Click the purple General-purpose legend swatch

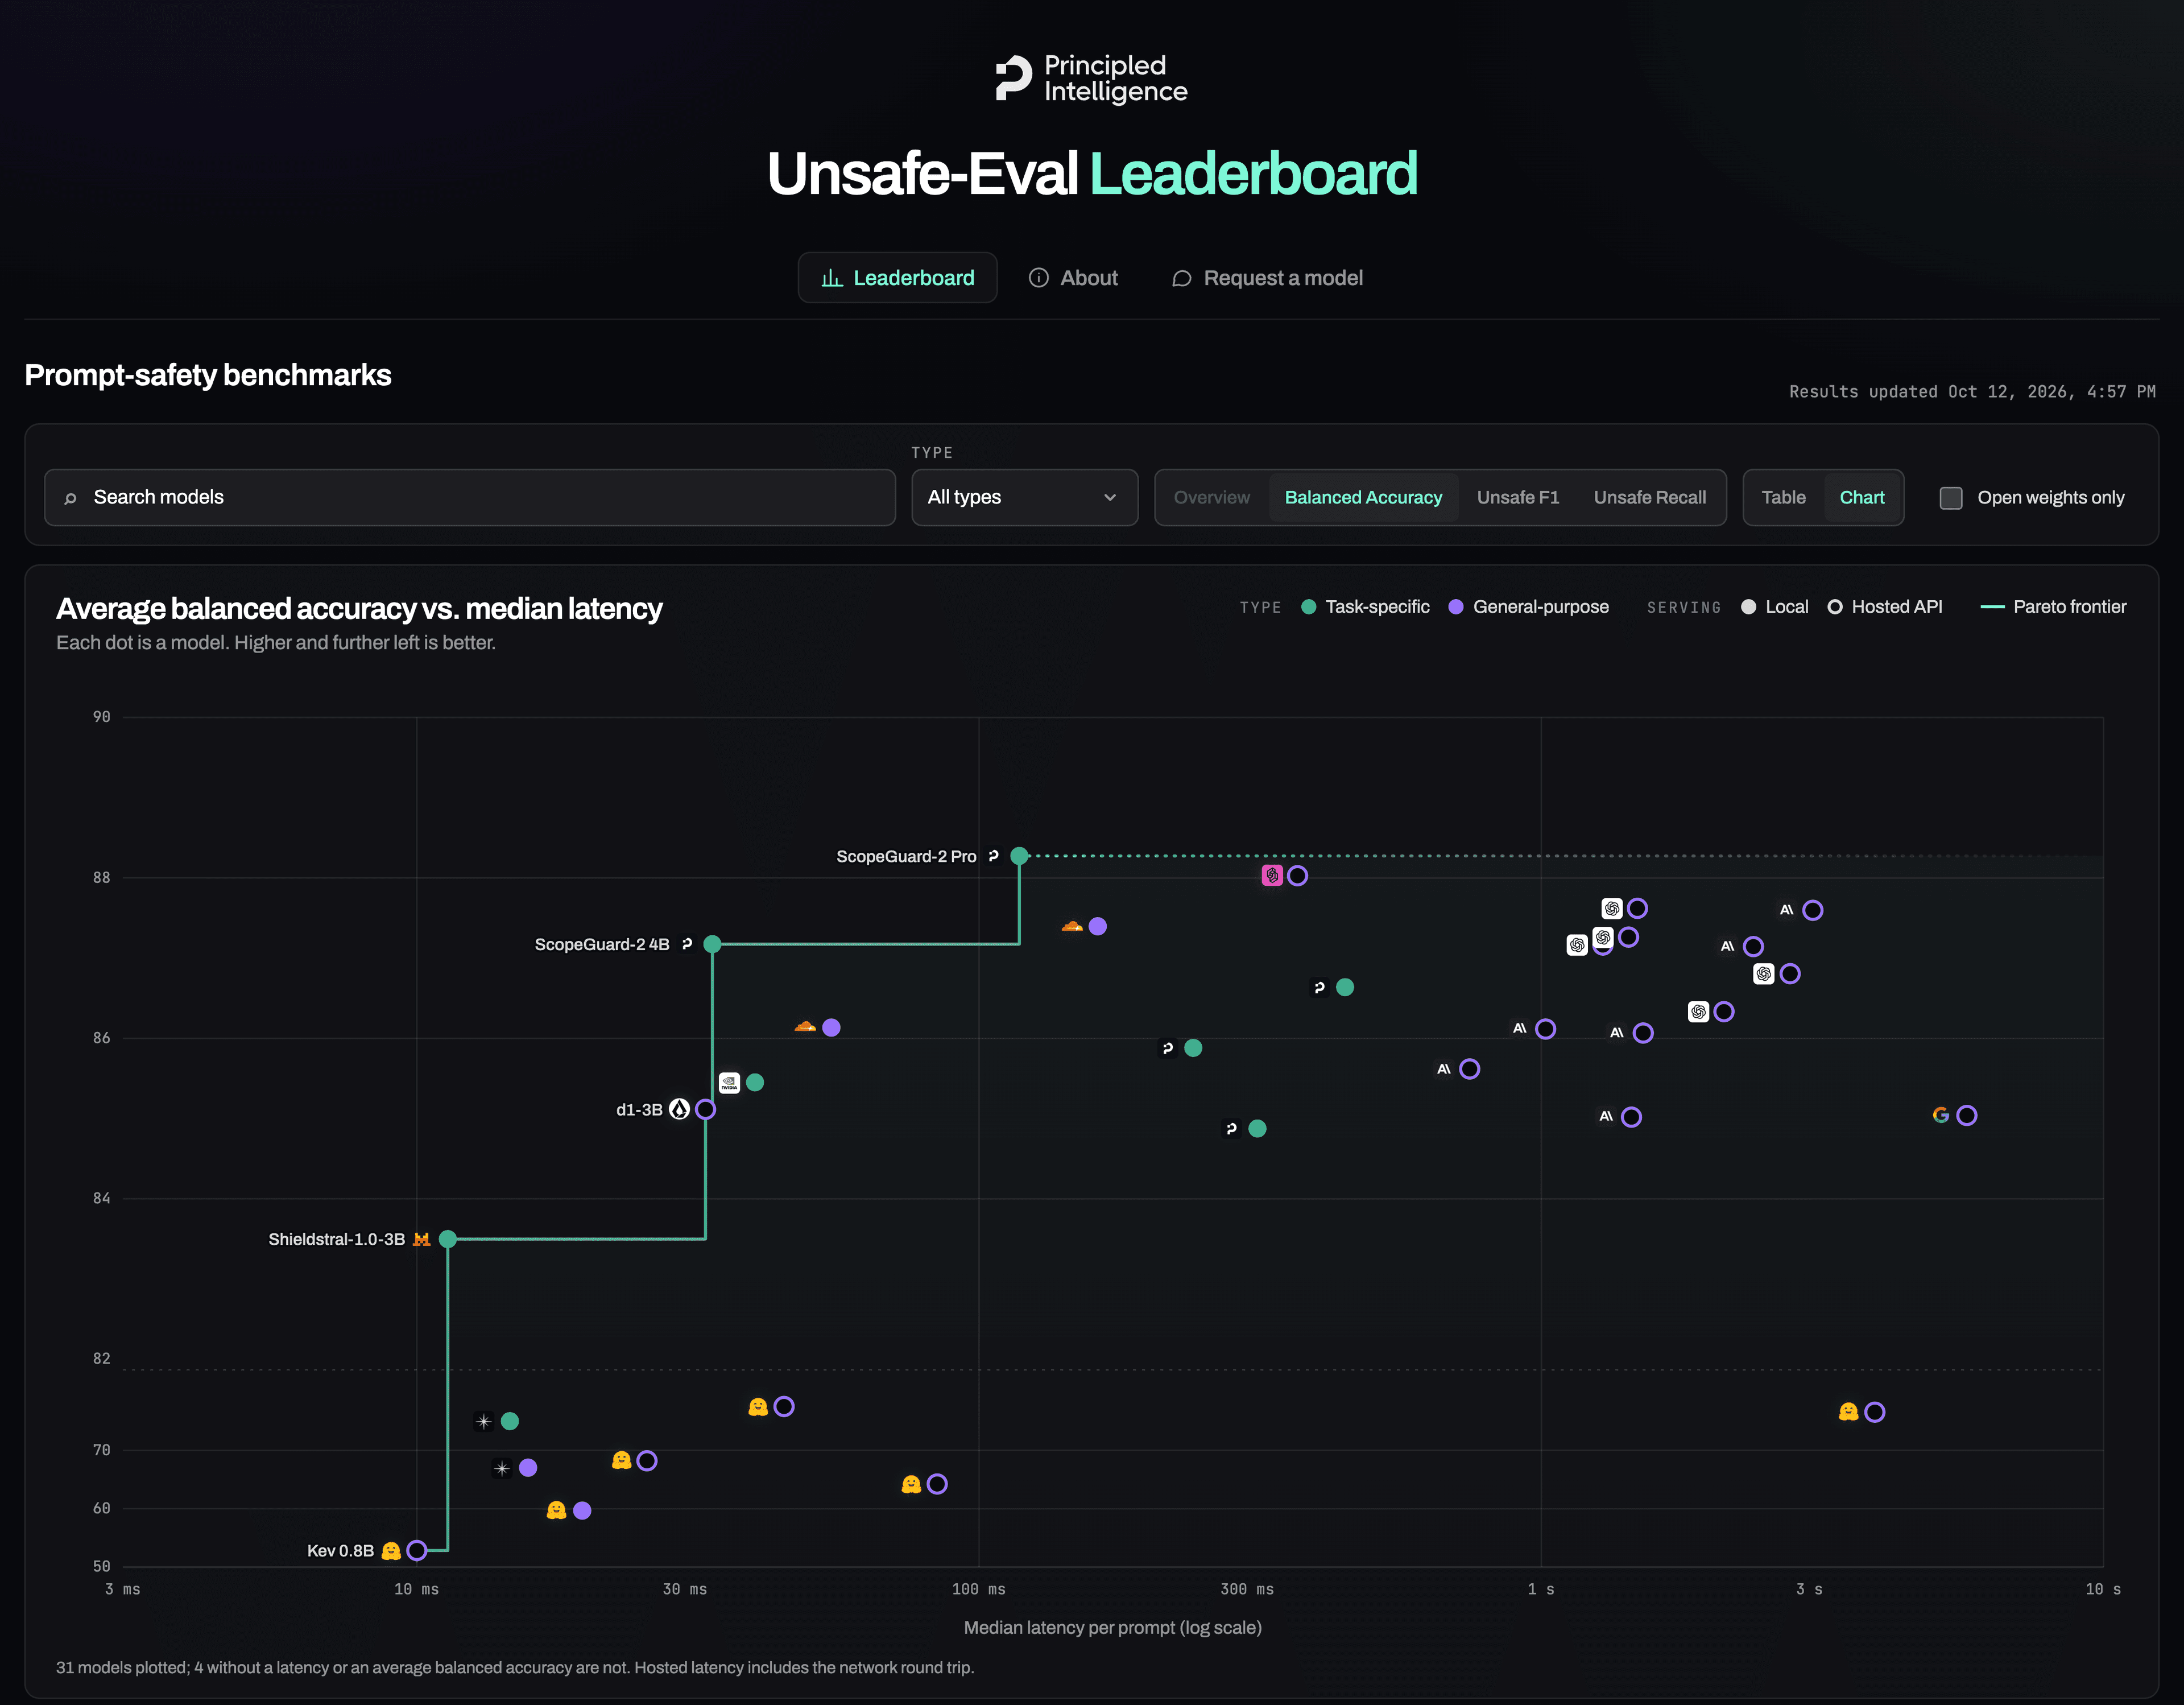(x=1455, y=607)
